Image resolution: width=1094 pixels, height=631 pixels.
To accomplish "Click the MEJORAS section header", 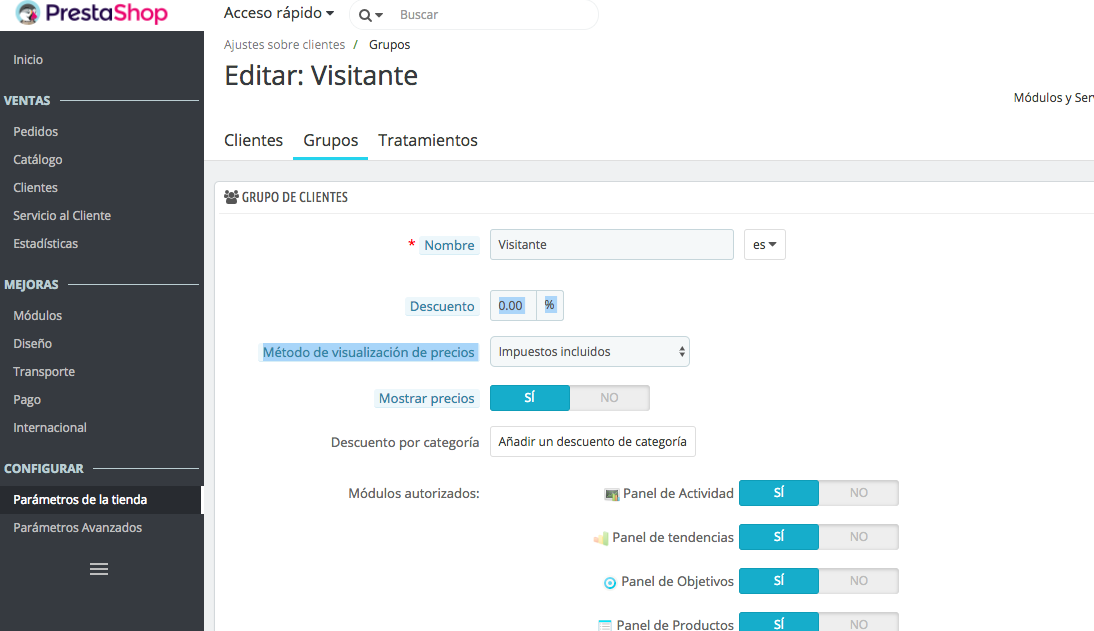I will click(x=31, y=285).
